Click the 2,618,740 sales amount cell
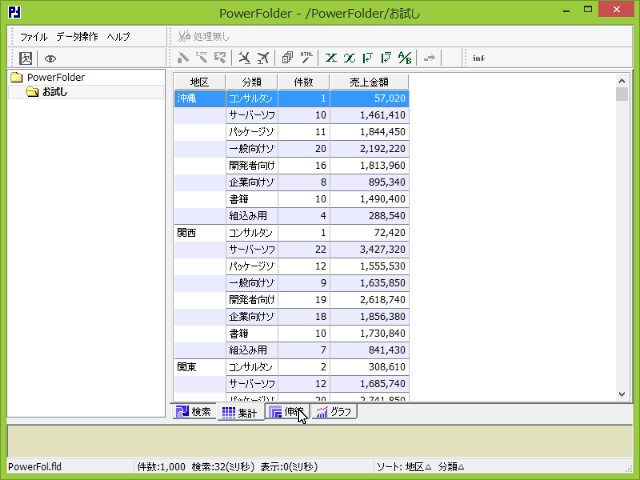This screenshot has height=480, width=640. (x=369, y=300)
